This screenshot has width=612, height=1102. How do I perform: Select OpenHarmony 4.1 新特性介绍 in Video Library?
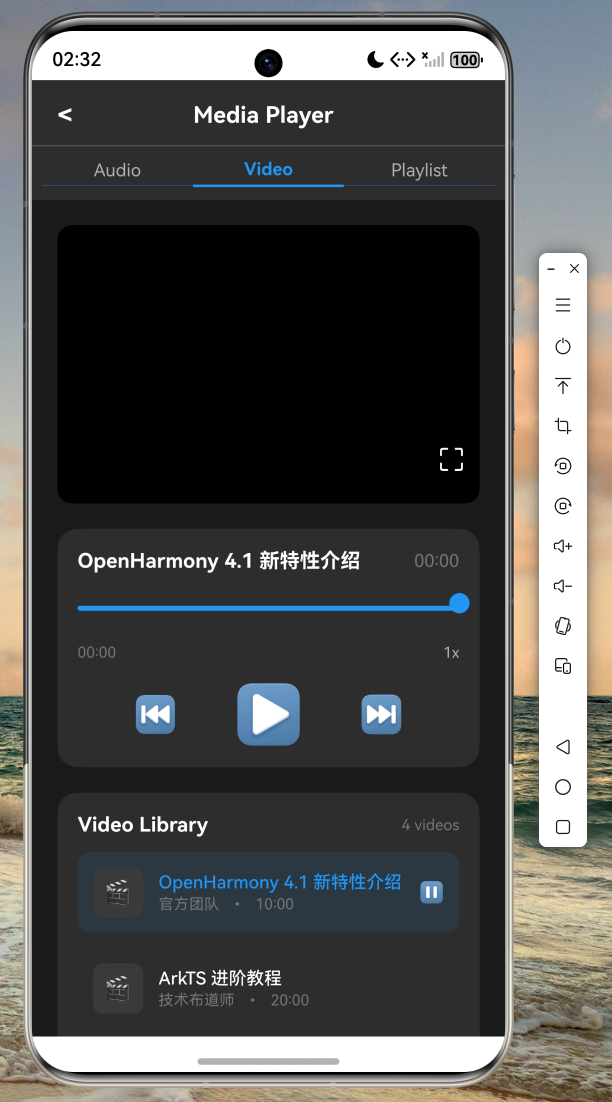268,893
